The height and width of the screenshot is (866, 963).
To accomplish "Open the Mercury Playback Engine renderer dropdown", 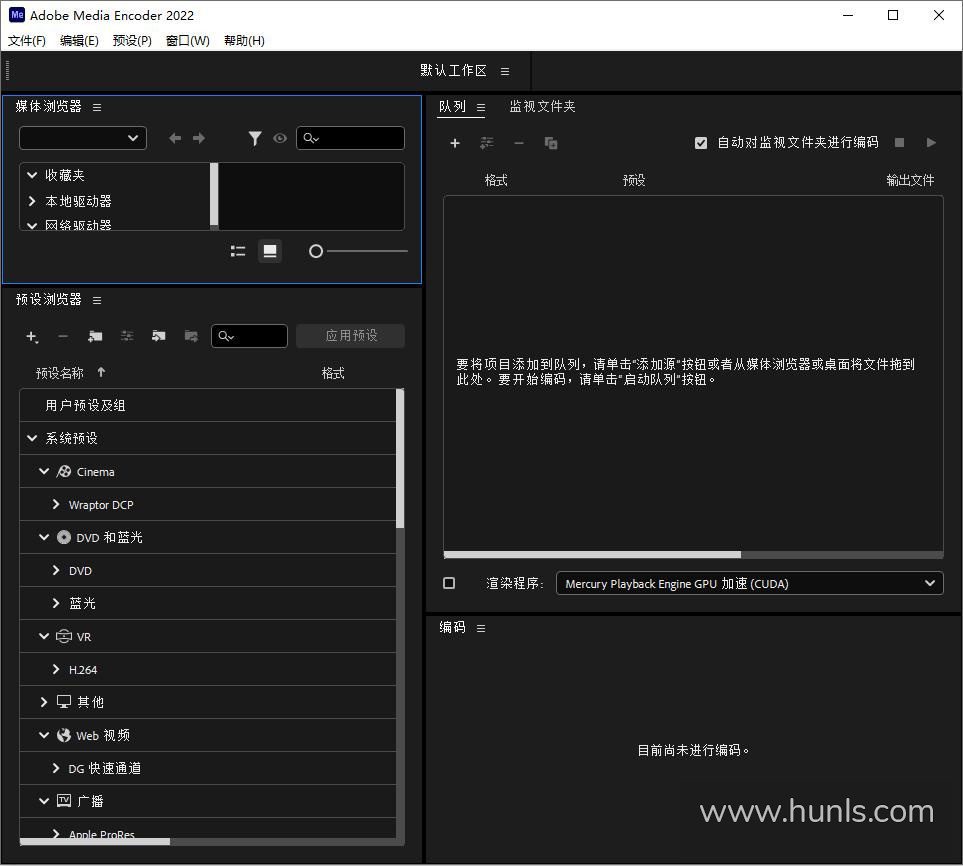I will tap(749, 583).
